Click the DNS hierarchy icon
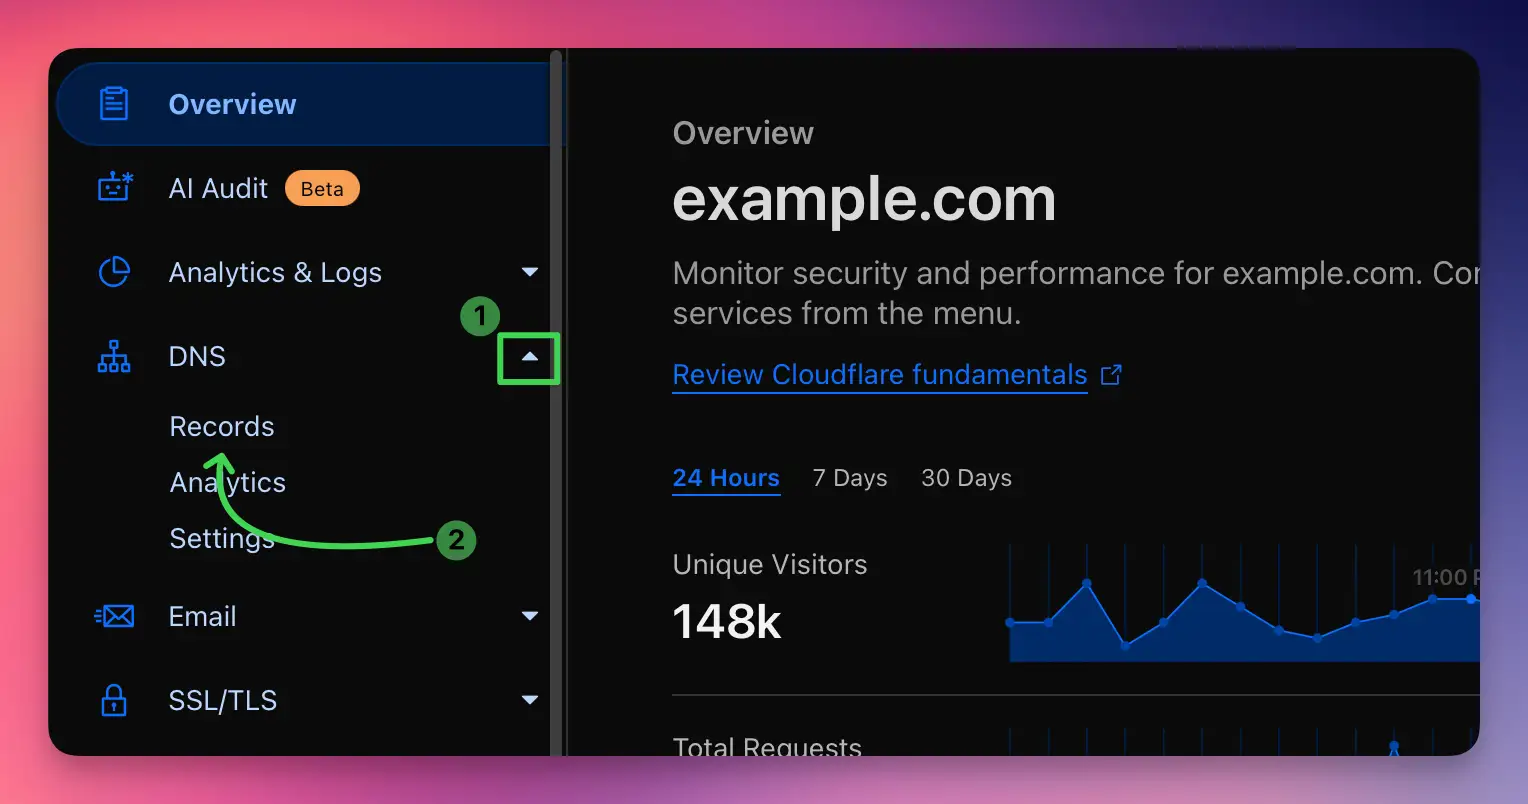The image size is (1528, 804). (114, 356)
